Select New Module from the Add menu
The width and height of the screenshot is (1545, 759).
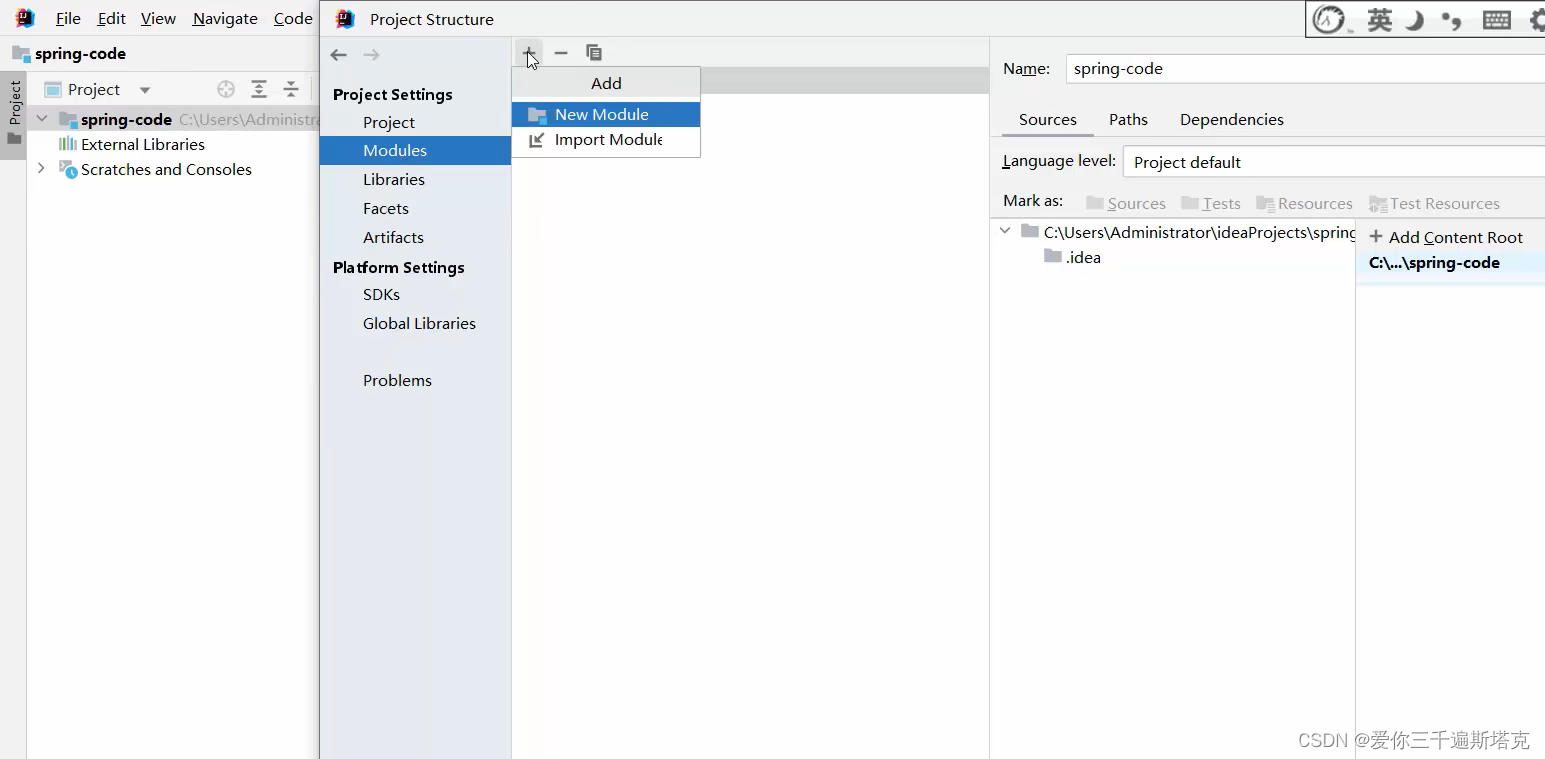pyautogui.click(x=601, y=114)
